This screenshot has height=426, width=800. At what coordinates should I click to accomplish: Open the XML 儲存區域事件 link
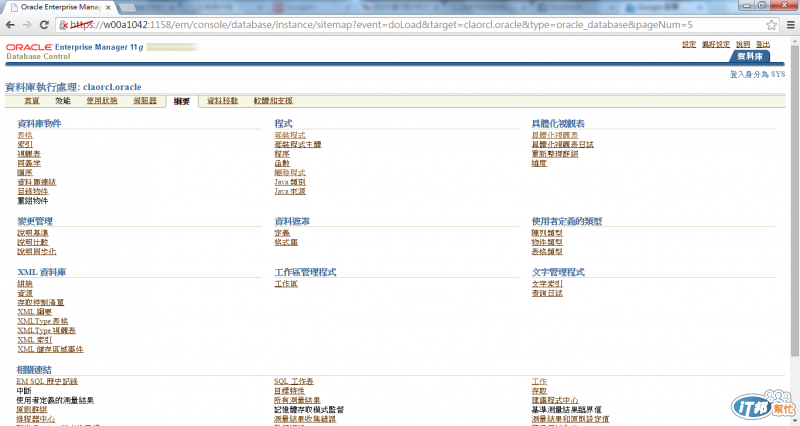[x=51, y=349]
